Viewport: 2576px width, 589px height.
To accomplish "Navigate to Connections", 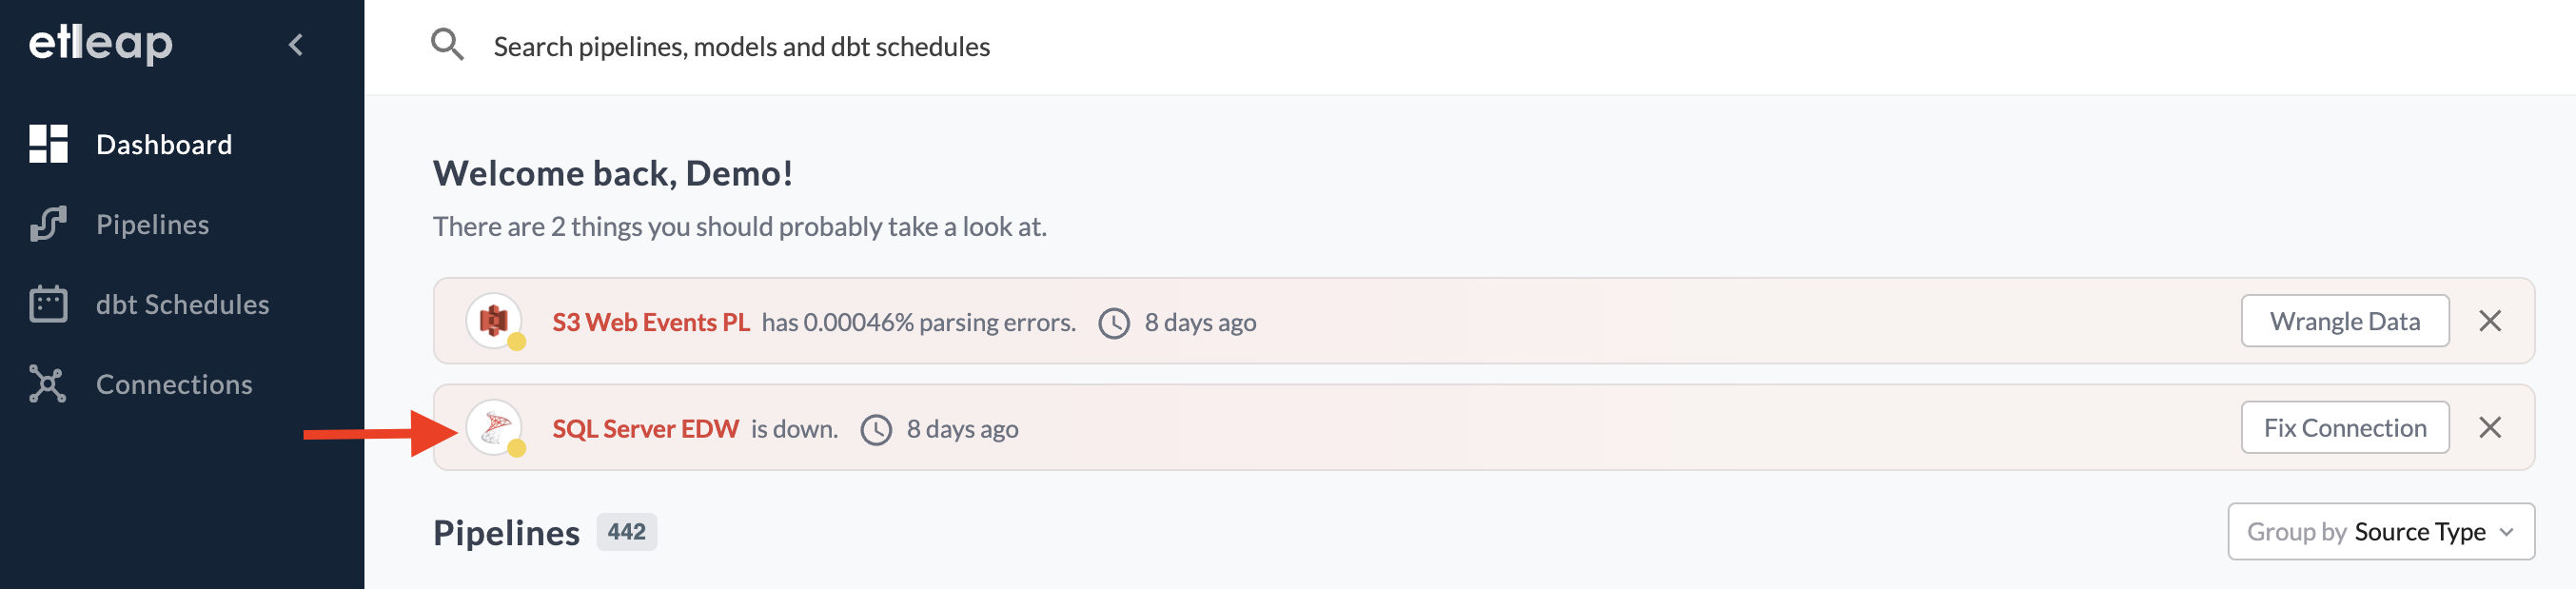I will [x=174, y=385].
